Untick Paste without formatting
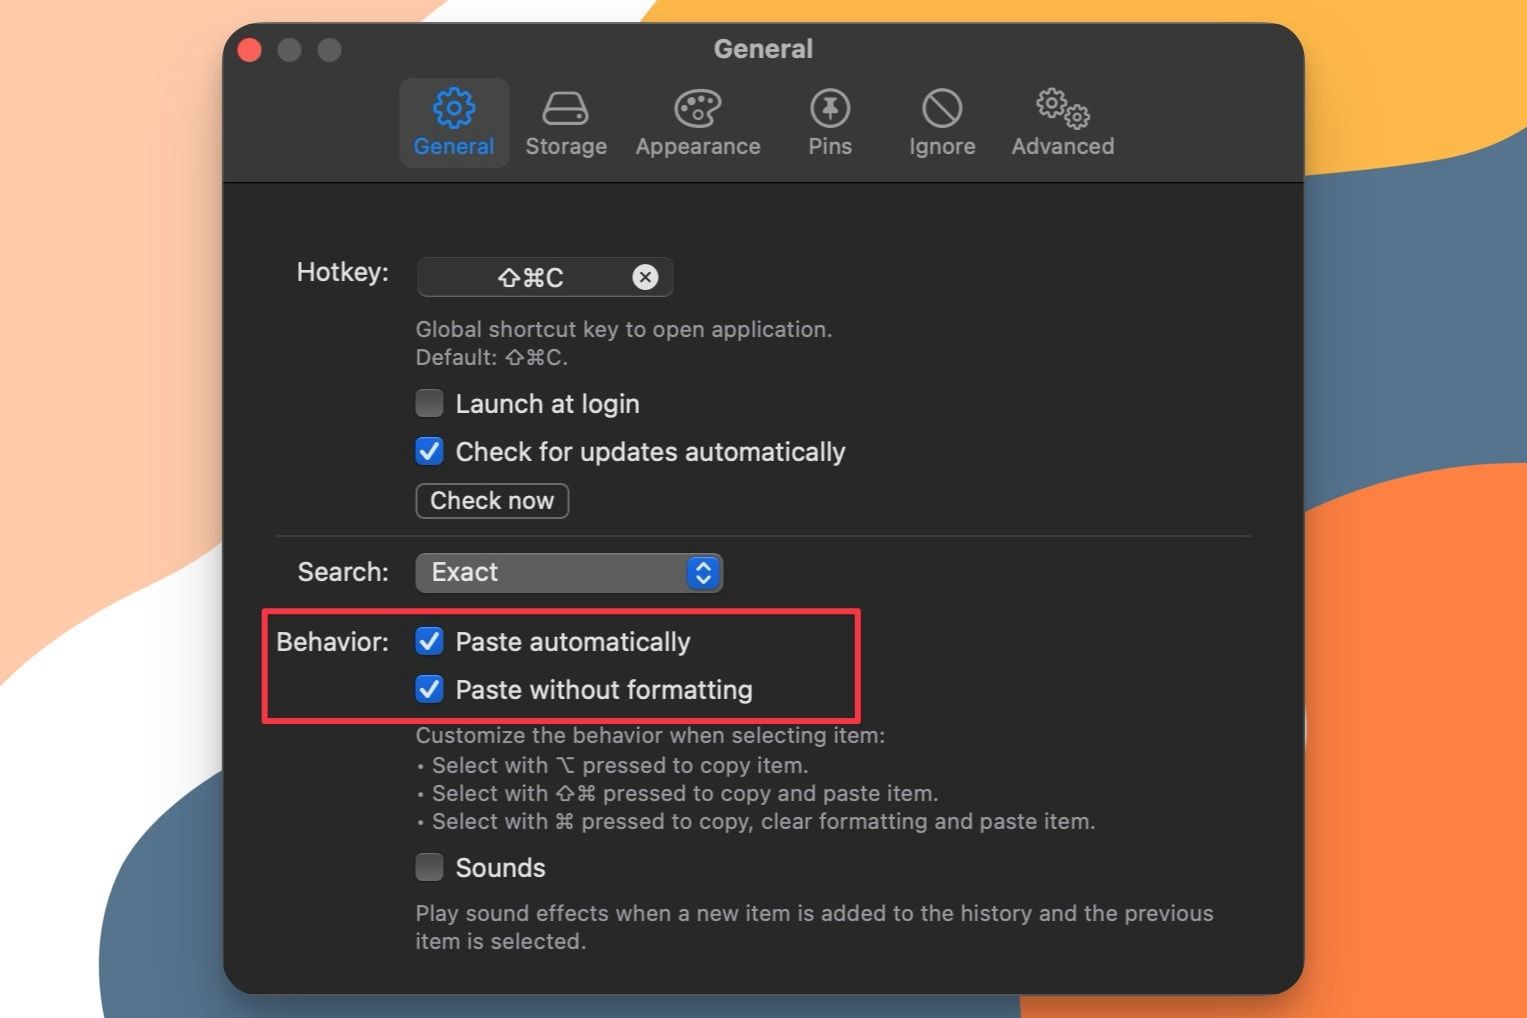1527x1018 pixels. click(x=429, y=689)
